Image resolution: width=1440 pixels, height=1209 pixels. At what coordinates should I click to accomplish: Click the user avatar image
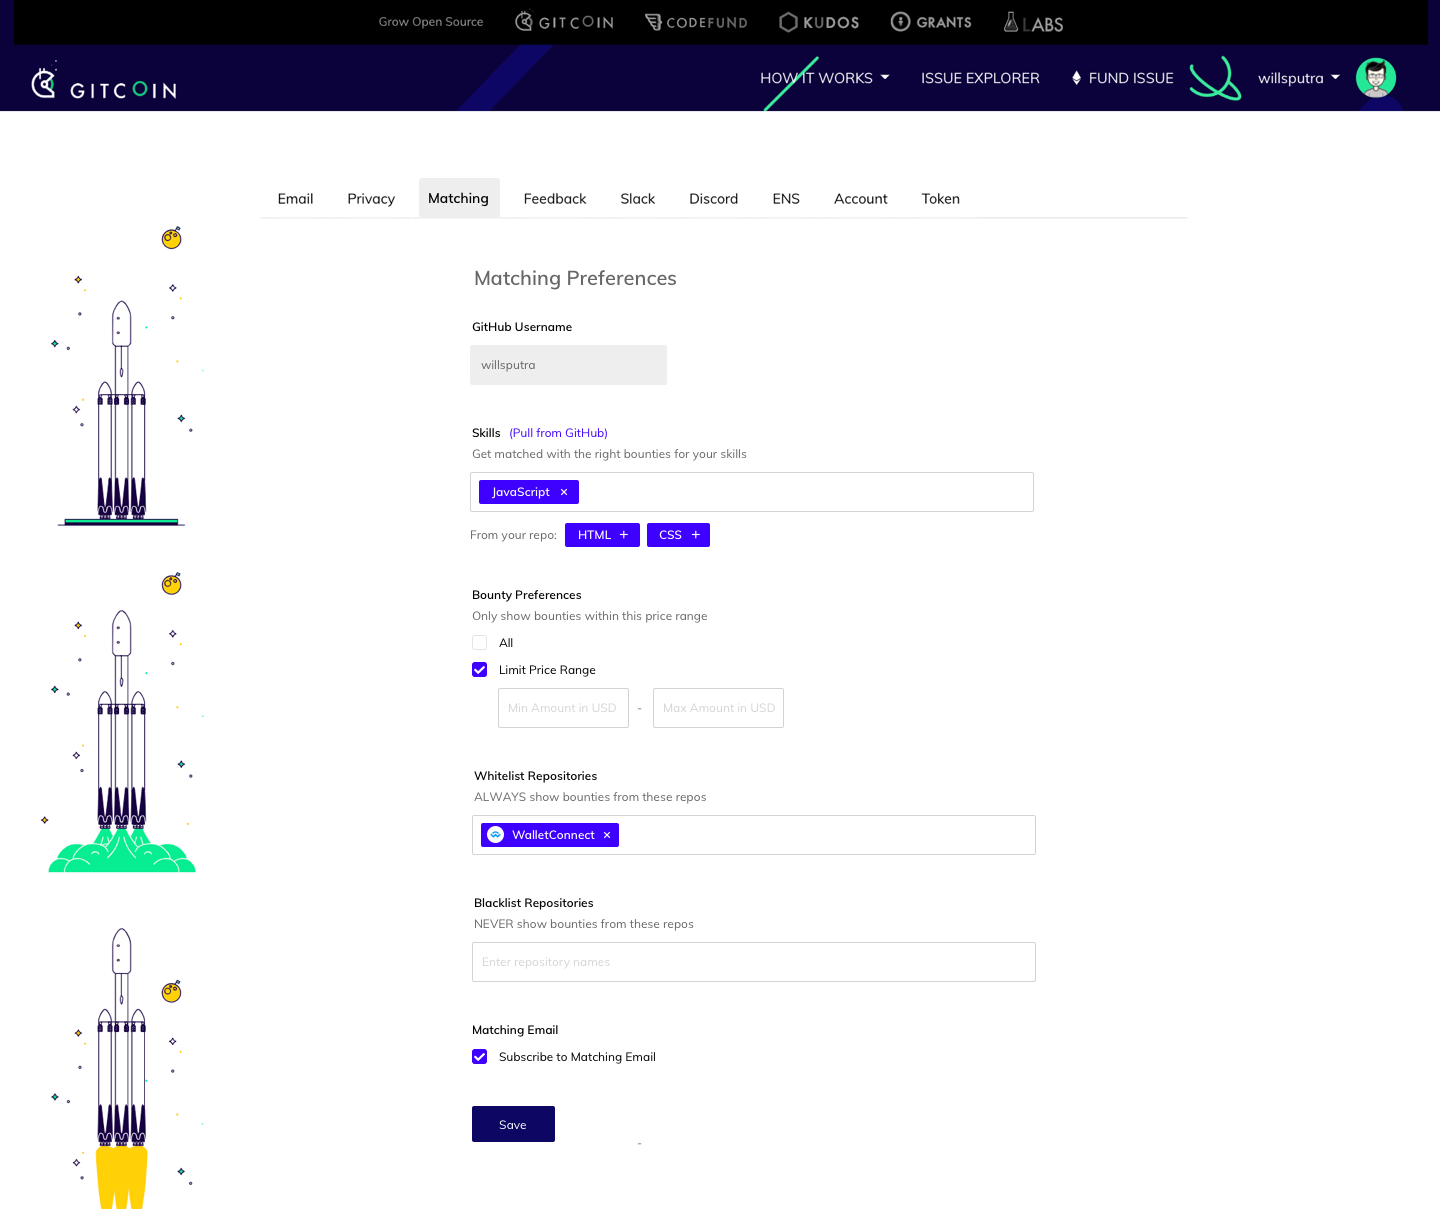(x=1376, y=78)
